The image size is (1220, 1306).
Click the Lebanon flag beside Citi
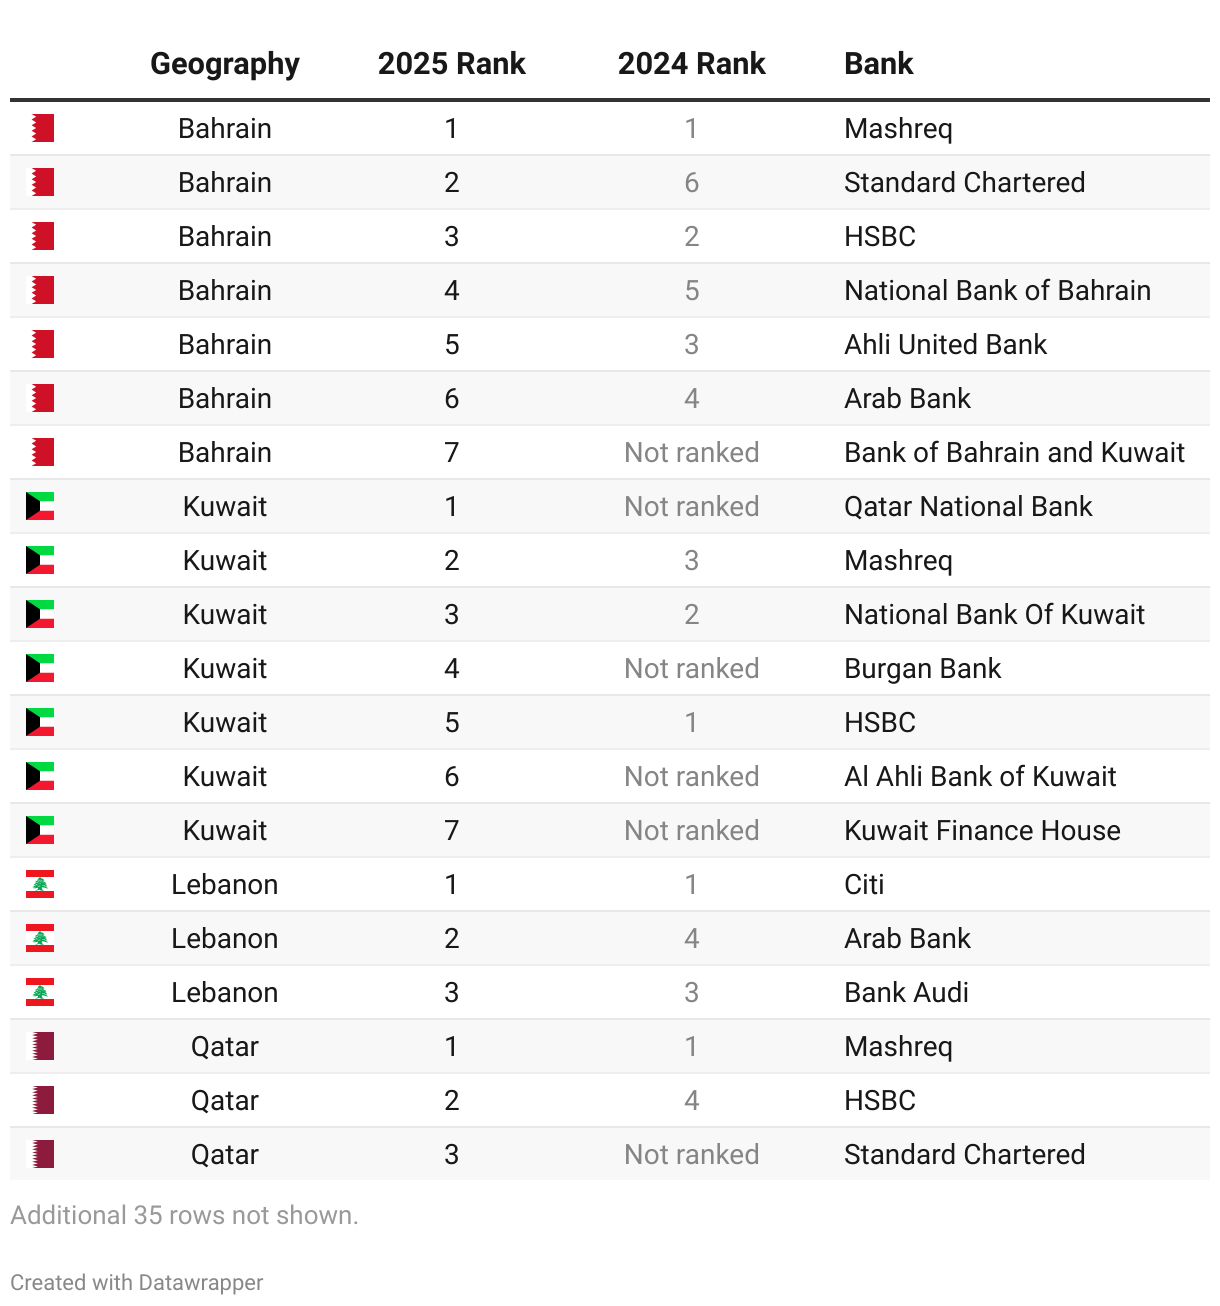40,884
